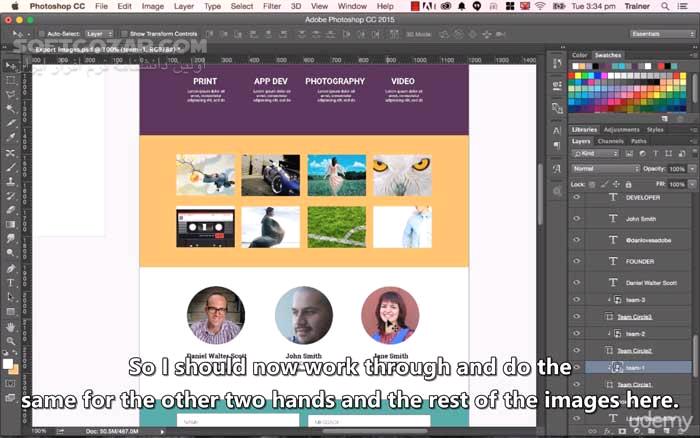Hide the DEVELOPER text layer
Viewport: 700px width, 438px height.
[x=577, y=197]
